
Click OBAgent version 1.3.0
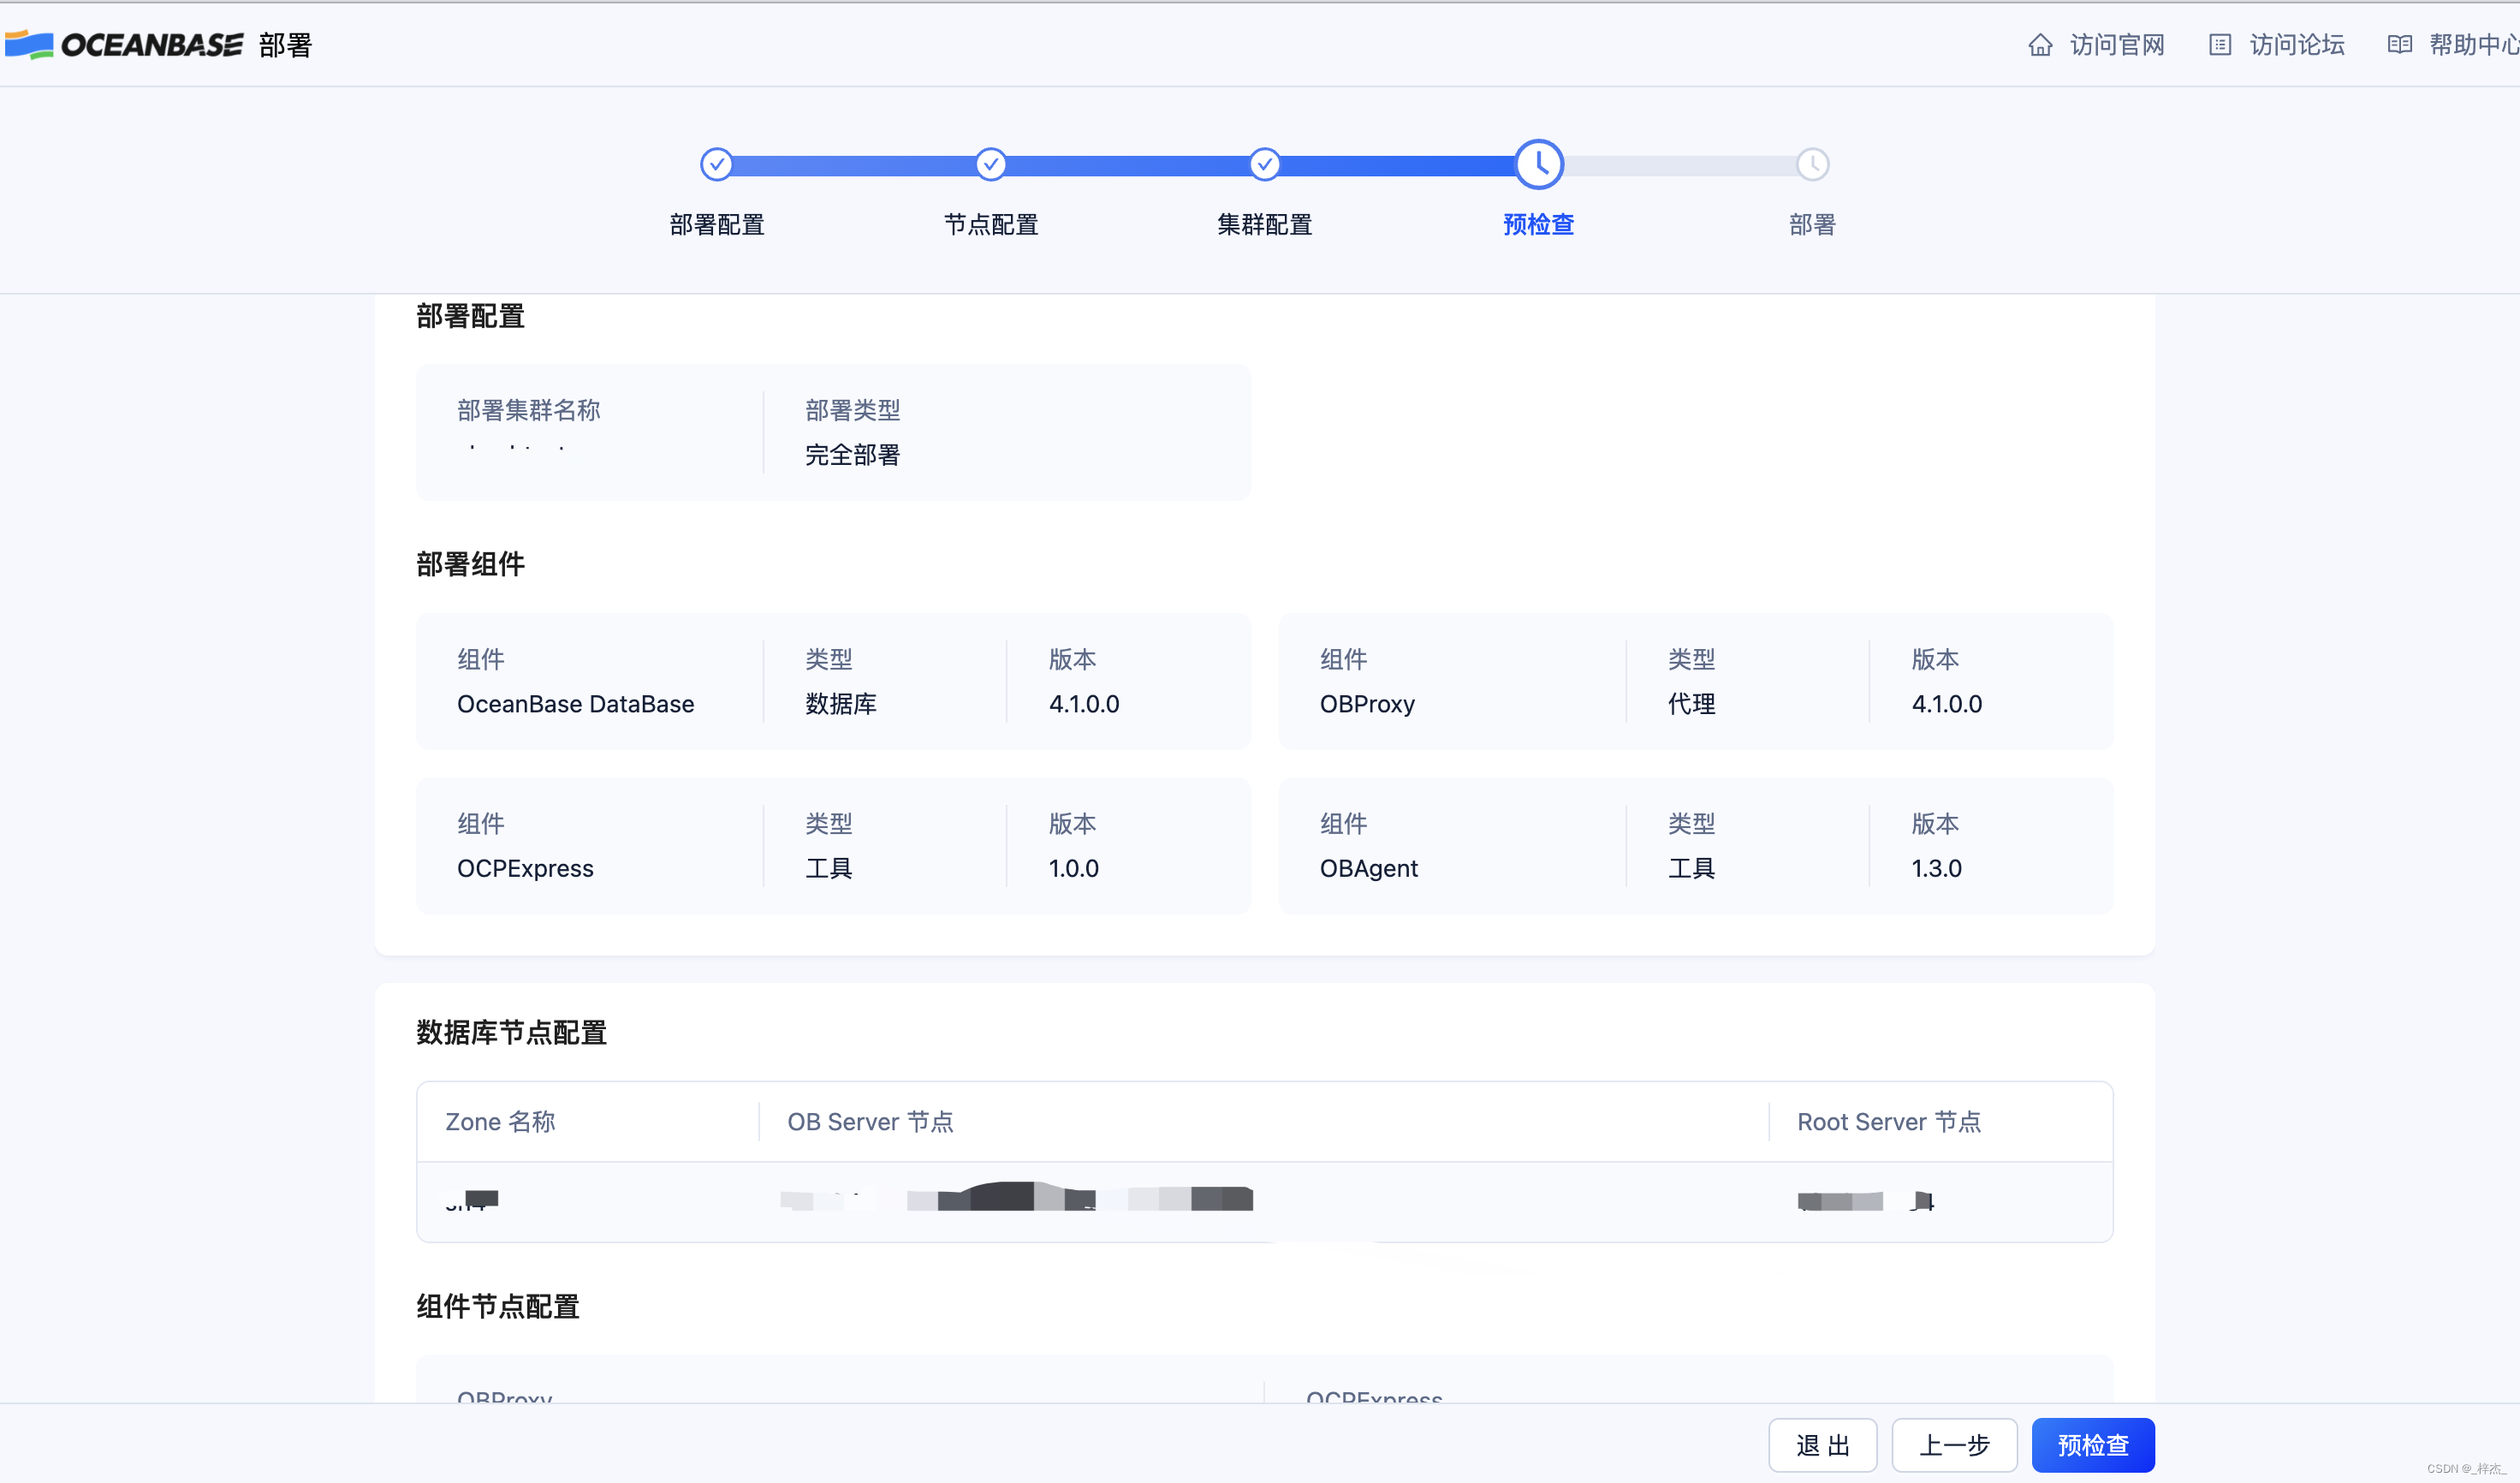click(1937, 868)
